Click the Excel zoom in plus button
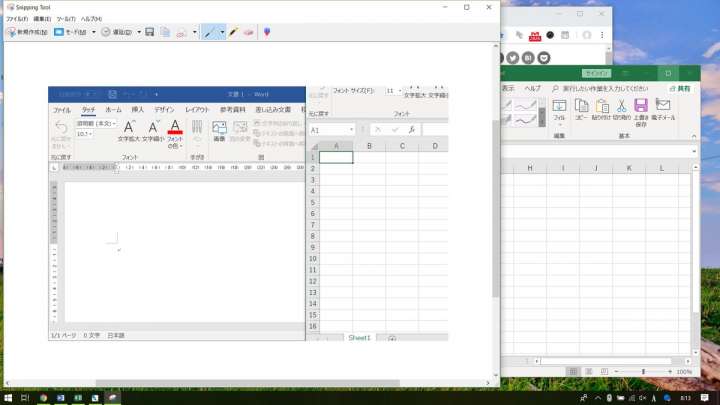This screenshot has height=405, width=720. point(670,371)
